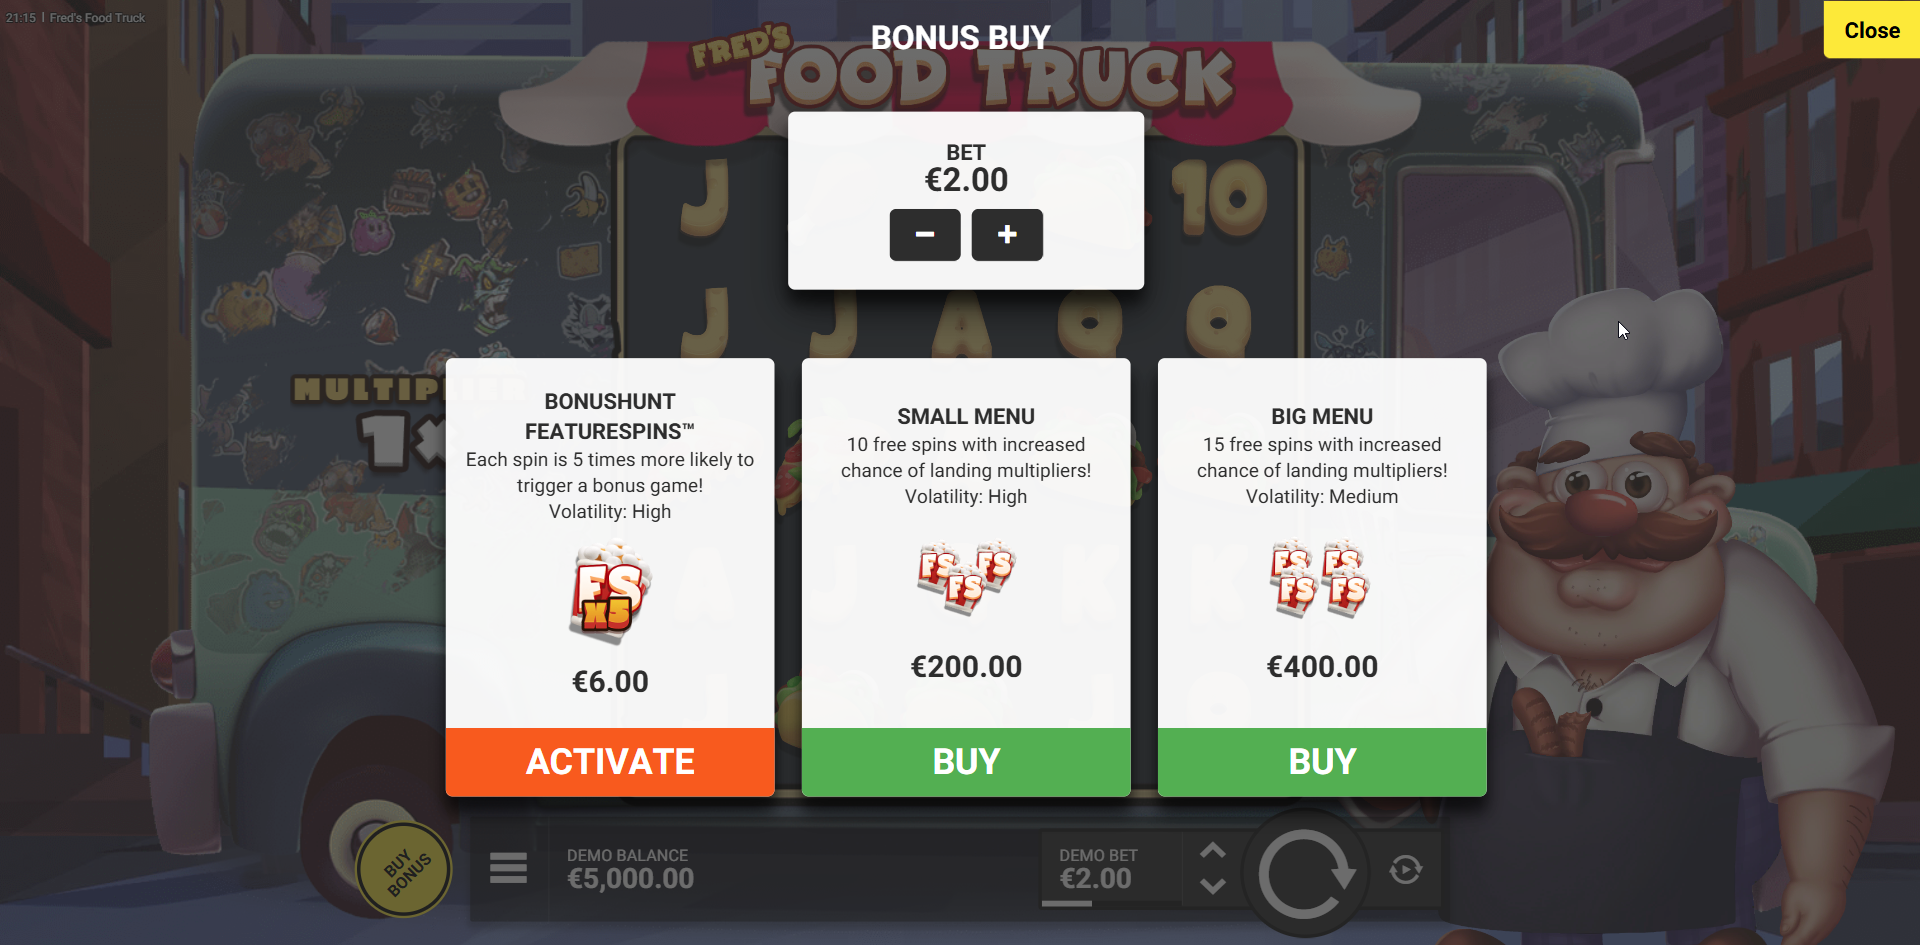Open the autoplay icon
The image size is (1920, 945).
[1406, 870]
